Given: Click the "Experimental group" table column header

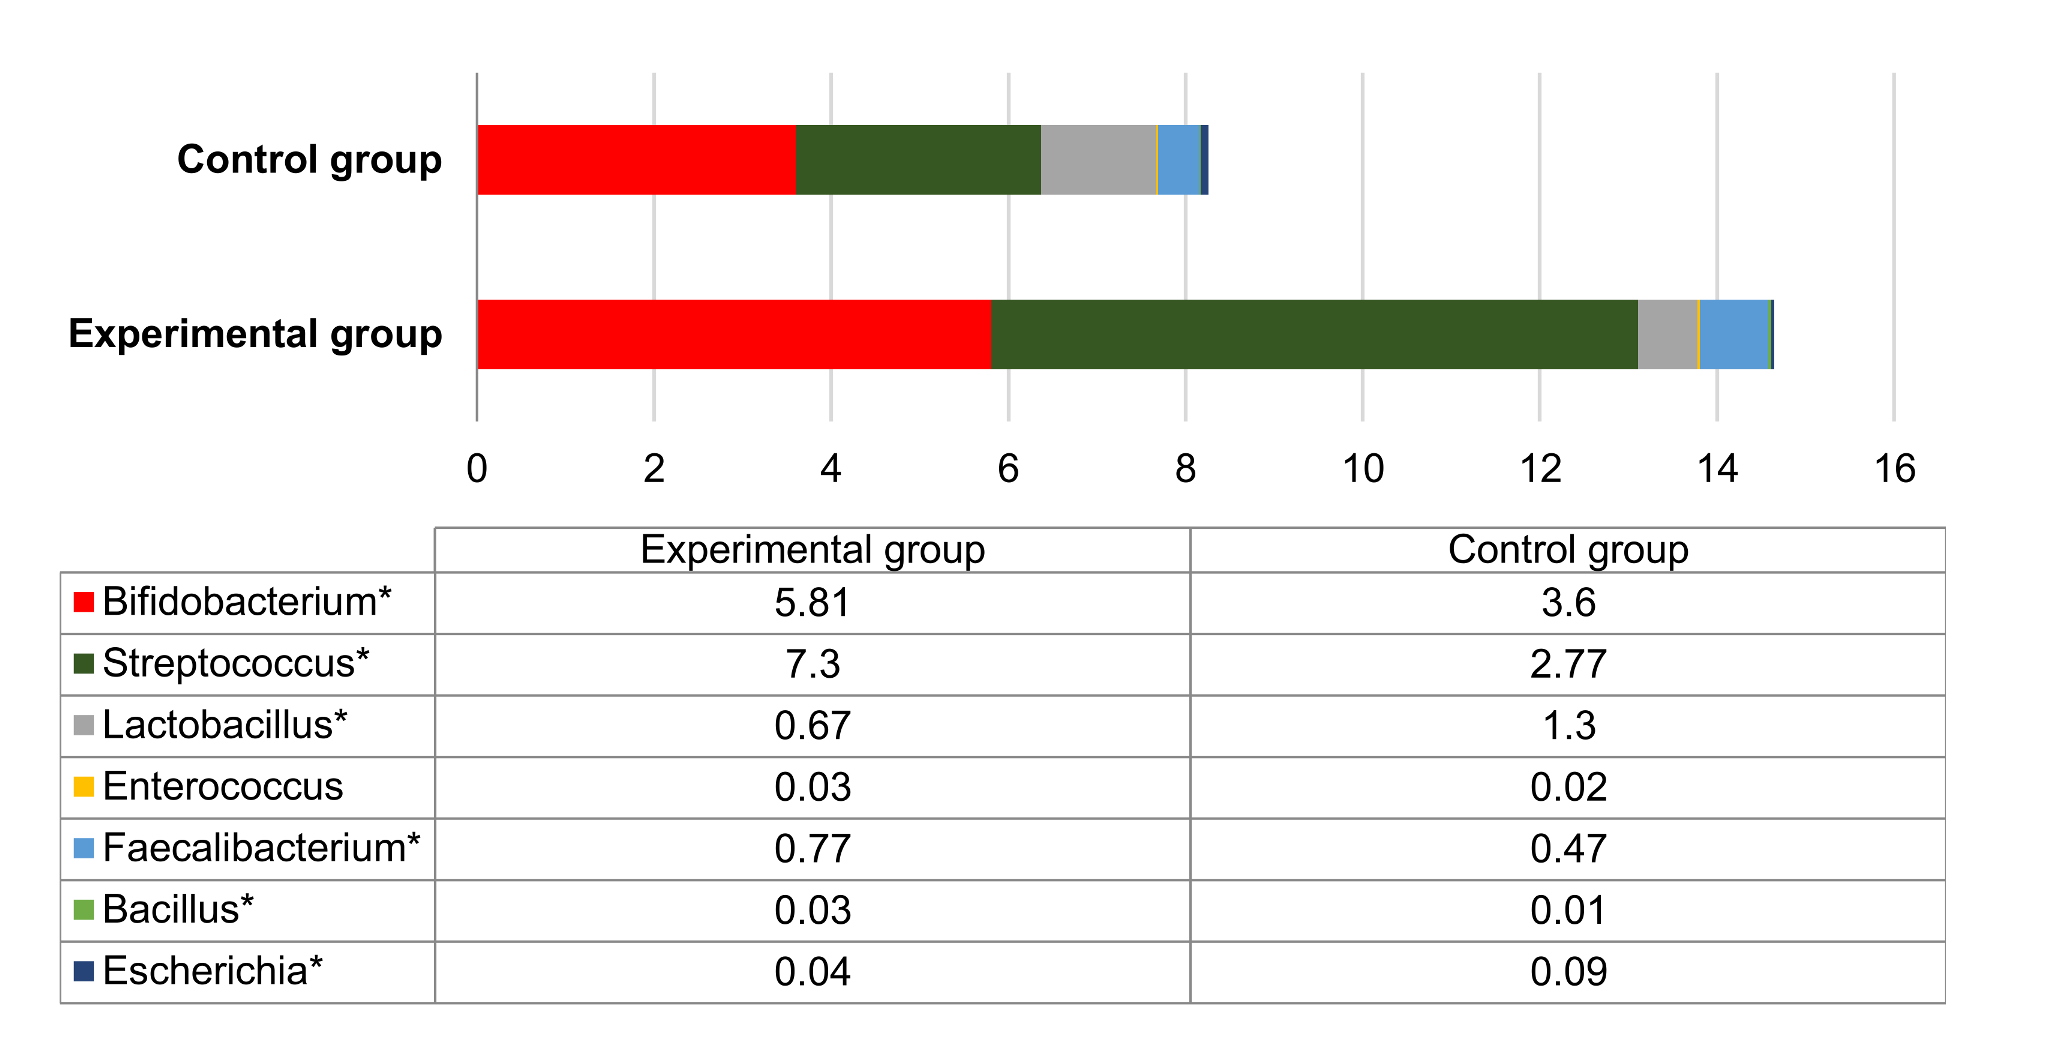Looking at the screenshot, I should tap(812, 550).
